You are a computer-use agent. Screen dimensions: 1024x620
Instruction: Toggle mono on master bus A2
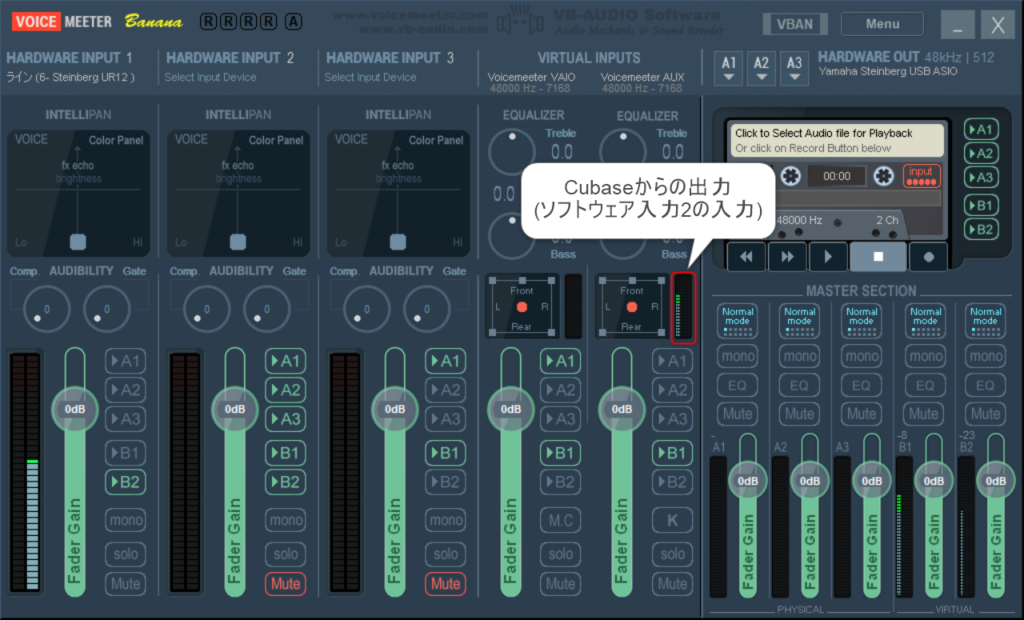click(799, 356)
